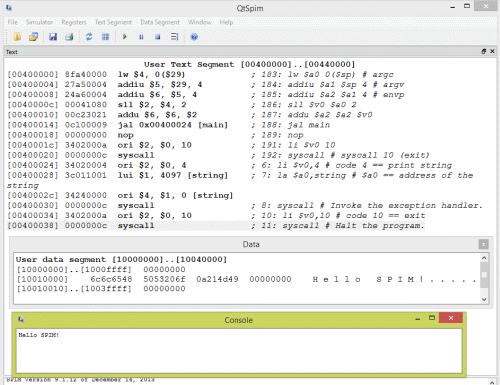Click the syscall line at [00400020]
The height and width of the screenshot is (385, 500).
[218, 155]
